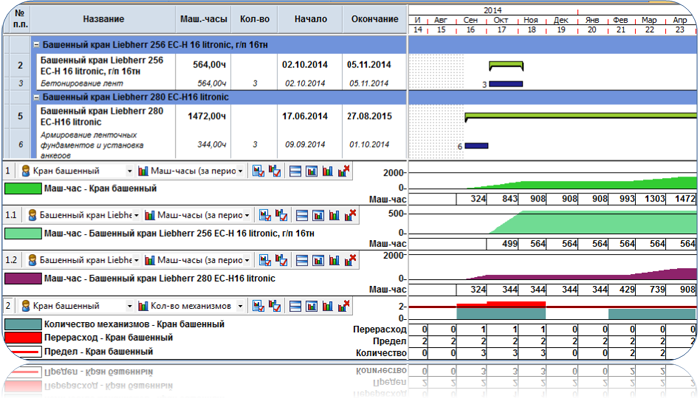Click the bar chart icon in panel 1 toolbar

tap(328, 171)
